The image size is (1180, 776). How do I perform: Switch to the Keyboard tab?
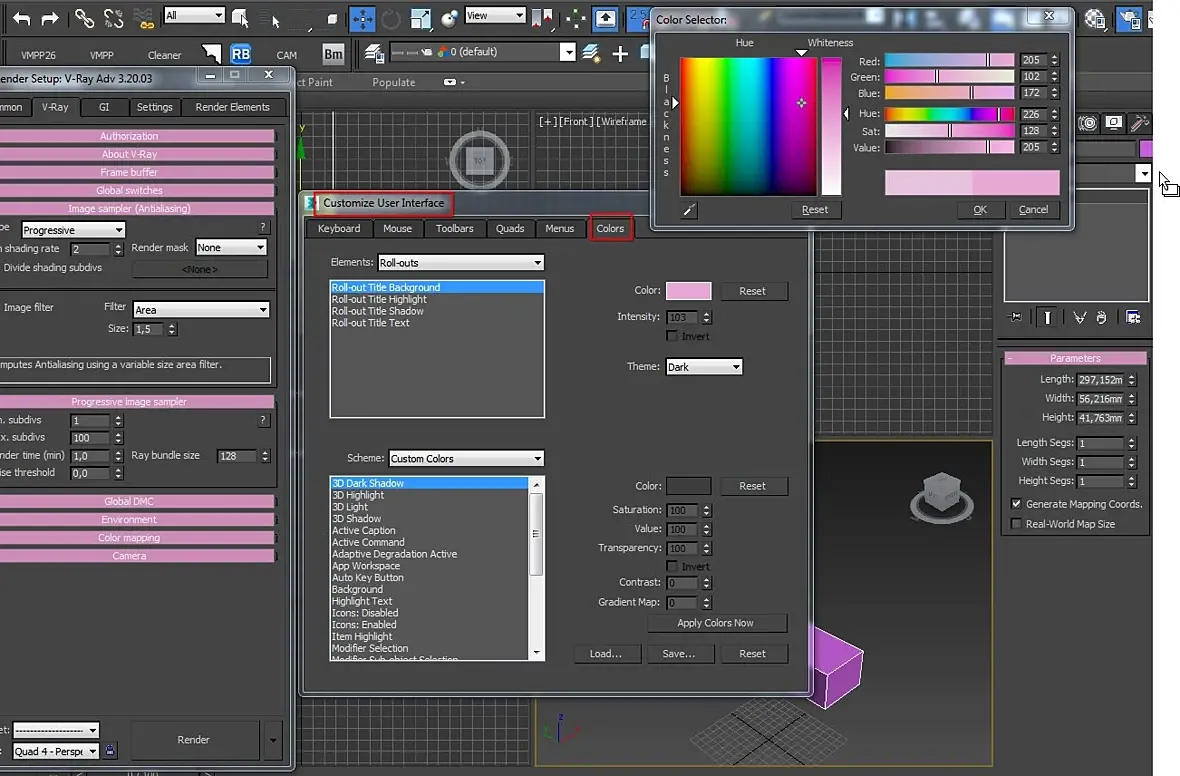(339, 229)
